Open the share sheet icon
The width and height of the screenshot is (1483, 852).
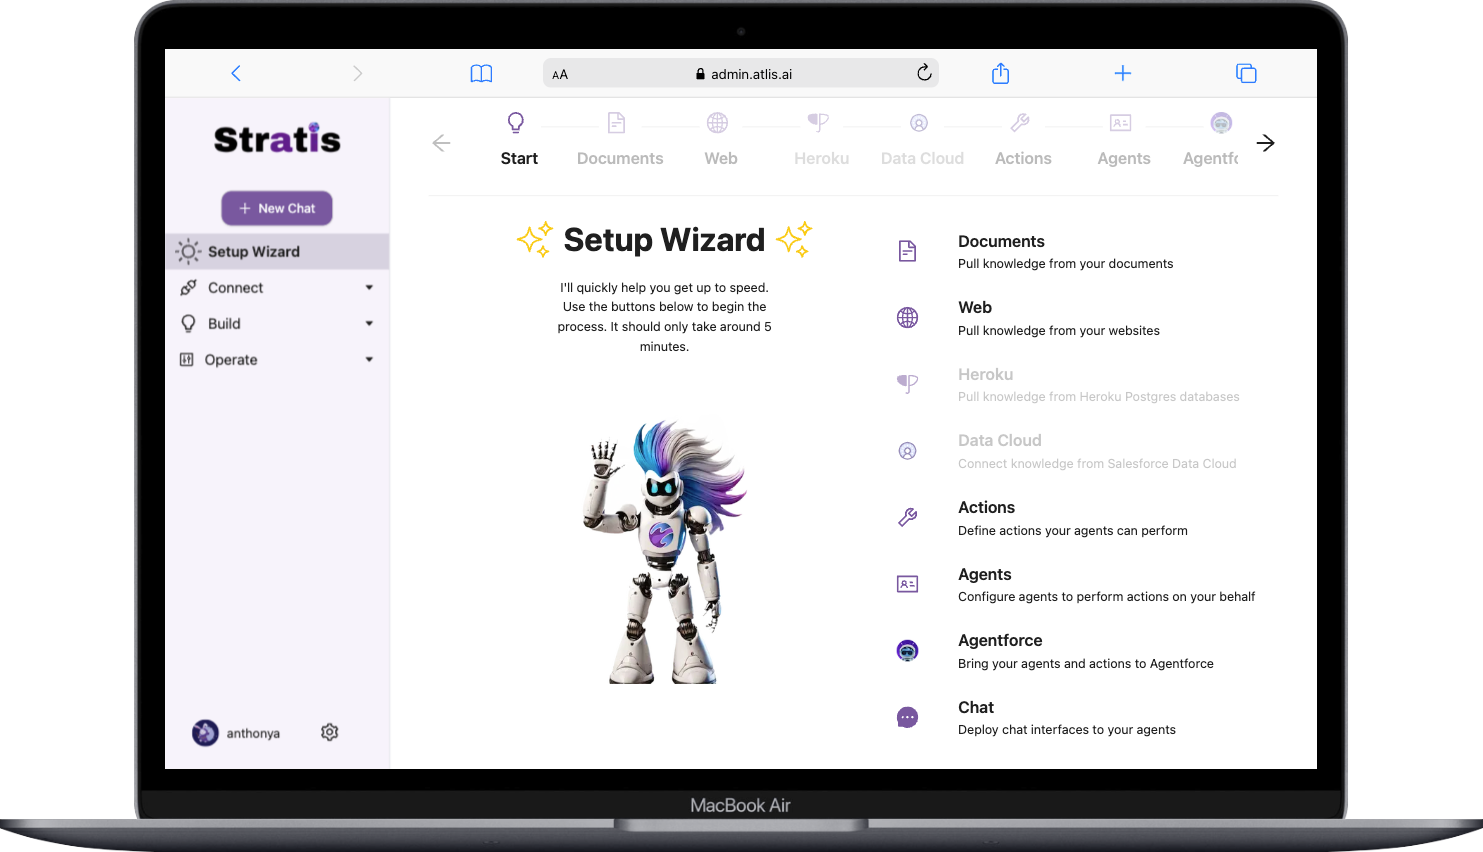click(x=1000, y=73)
